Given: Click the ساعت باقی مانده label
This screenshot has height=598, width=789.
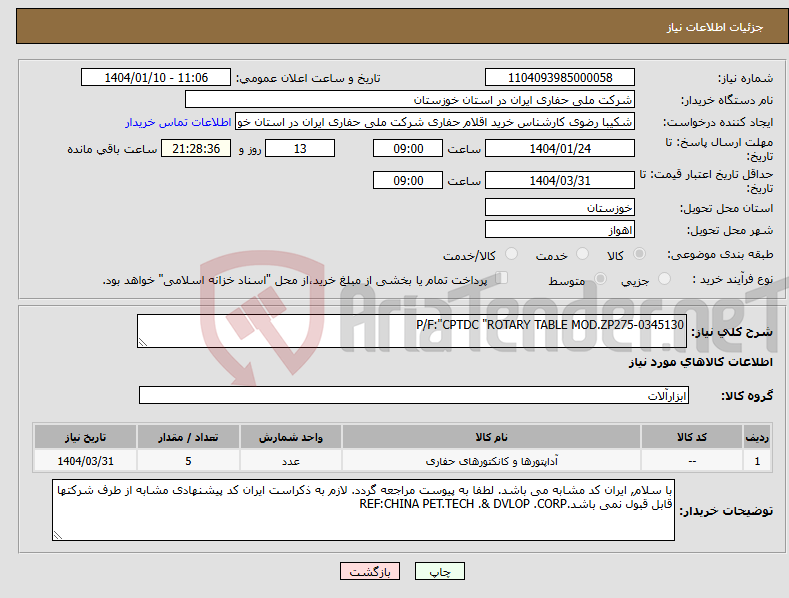Looking at the screenshot, I should [112, 149].
